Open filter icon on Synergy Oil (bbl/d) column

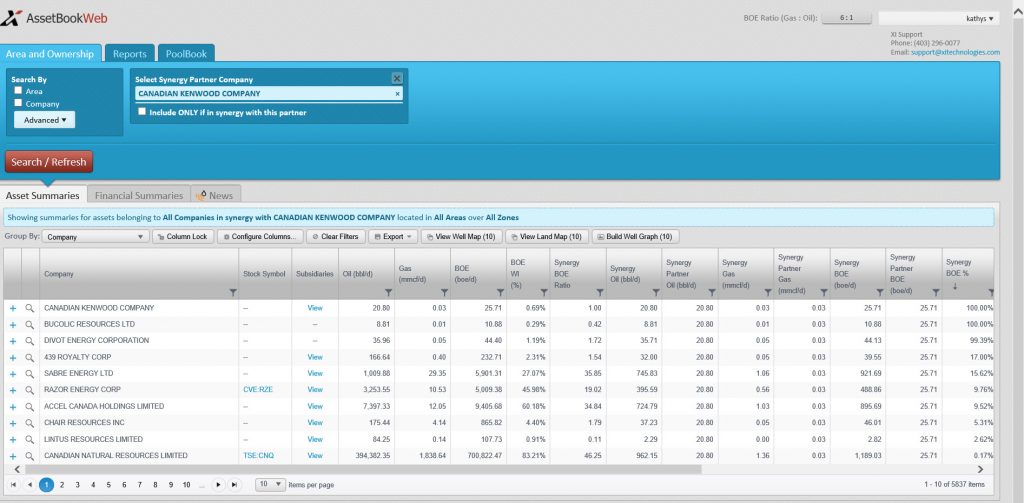pos(656,293)
